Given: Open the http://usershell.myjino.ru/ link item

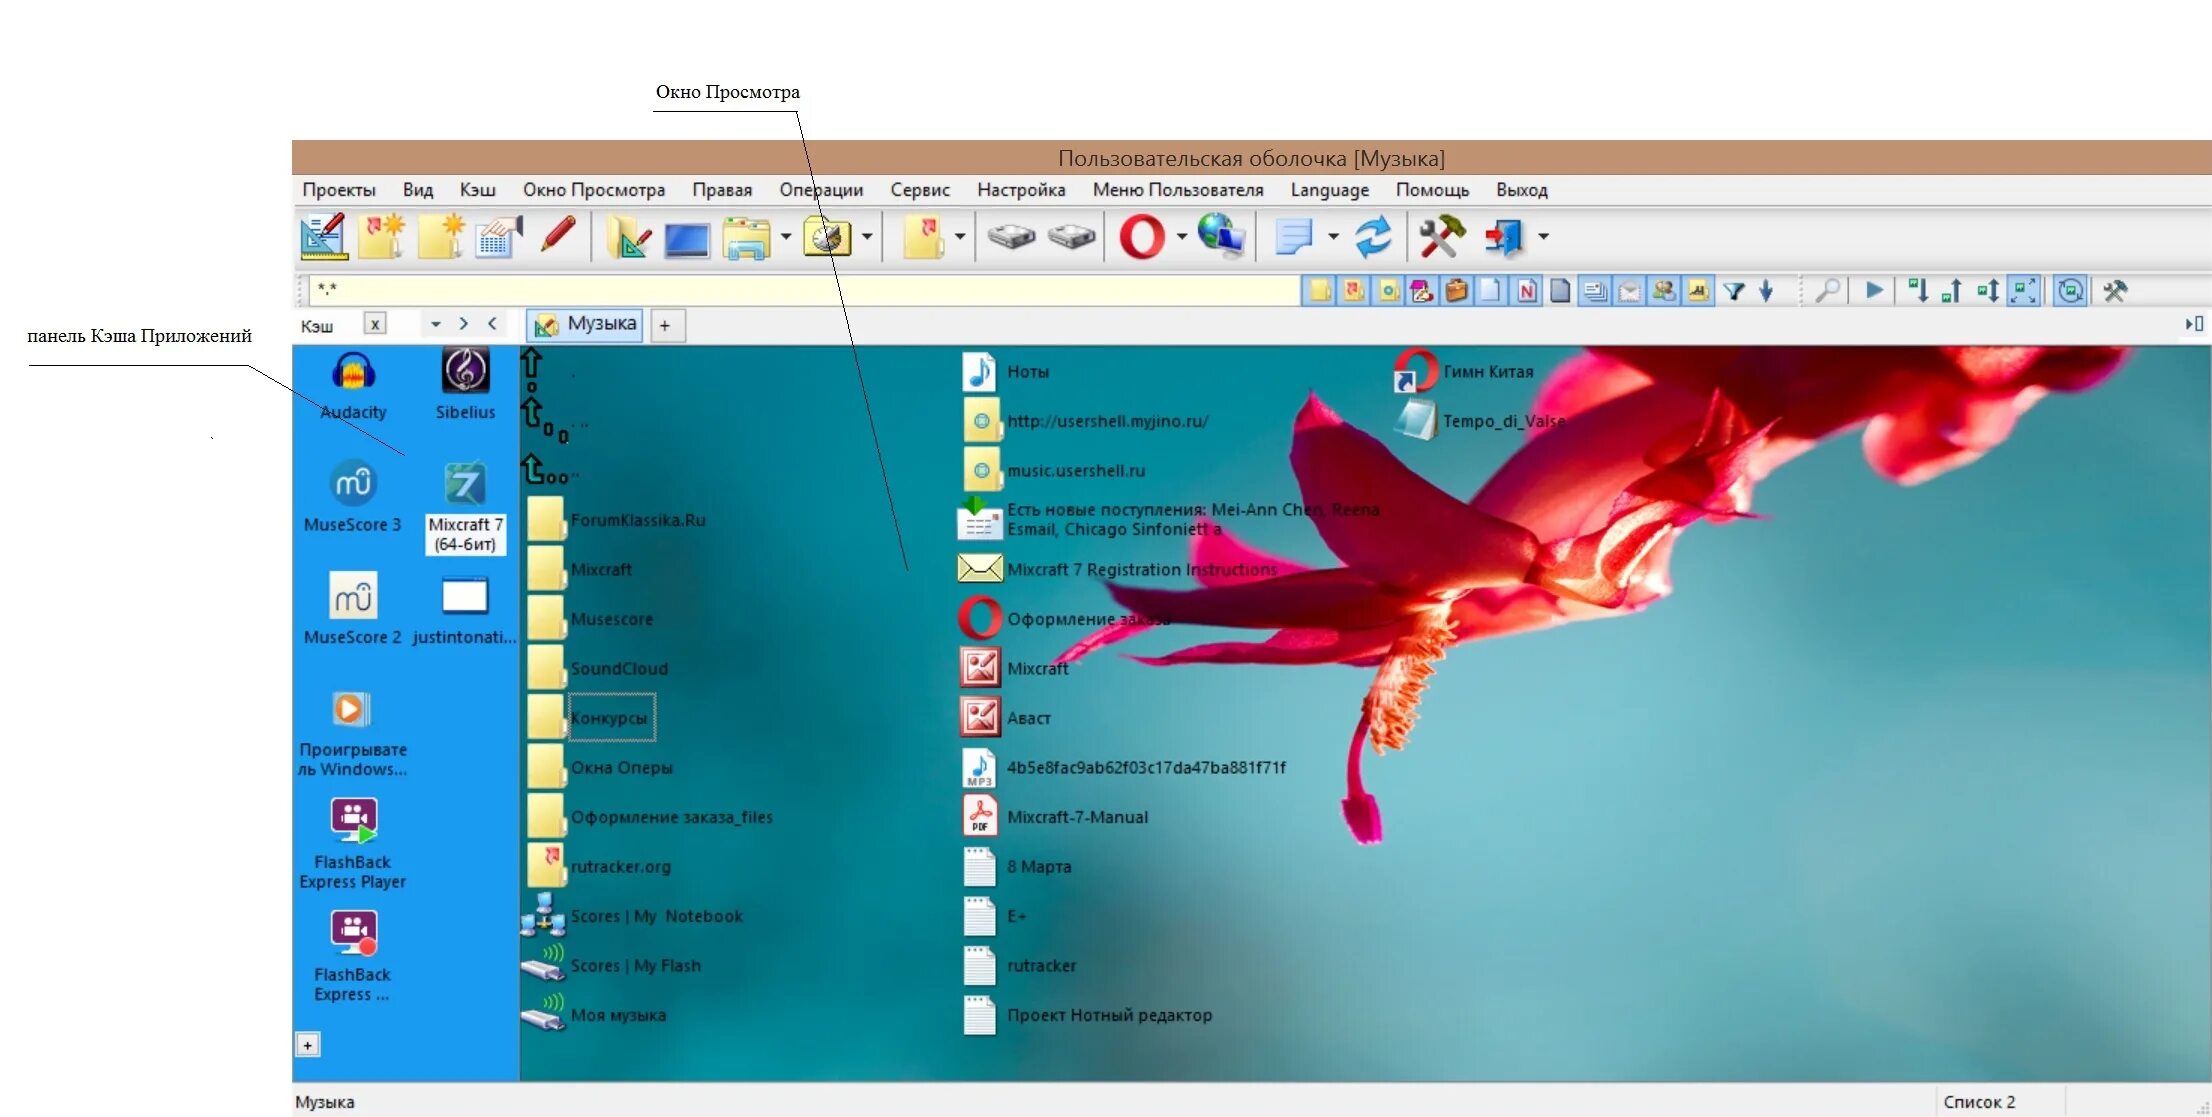Looking at the screenshot, I should (1107, 421).
